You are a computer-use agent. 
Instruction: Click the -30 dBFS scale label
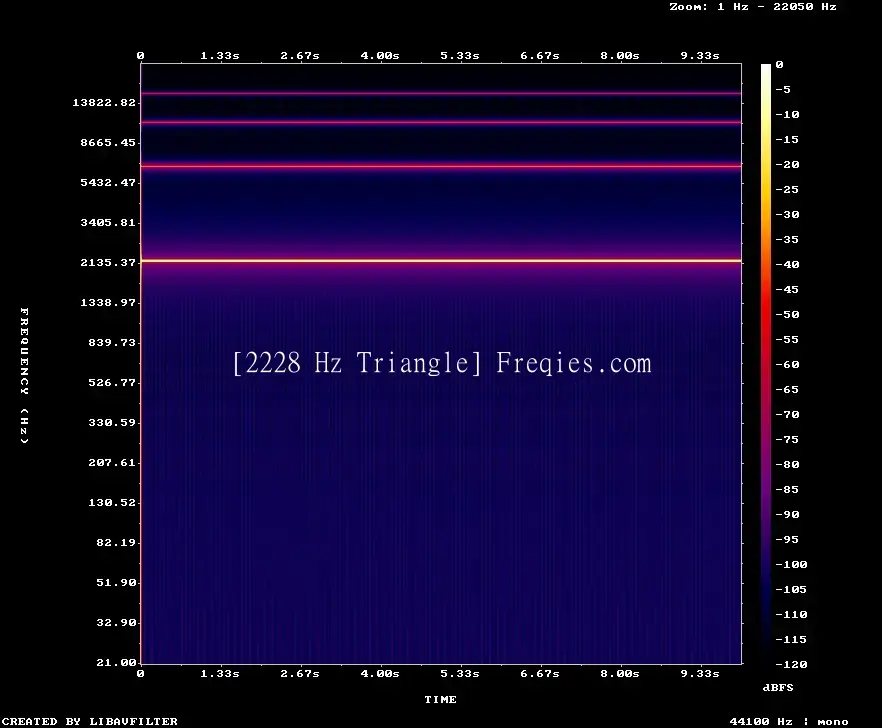click(787, 214)
